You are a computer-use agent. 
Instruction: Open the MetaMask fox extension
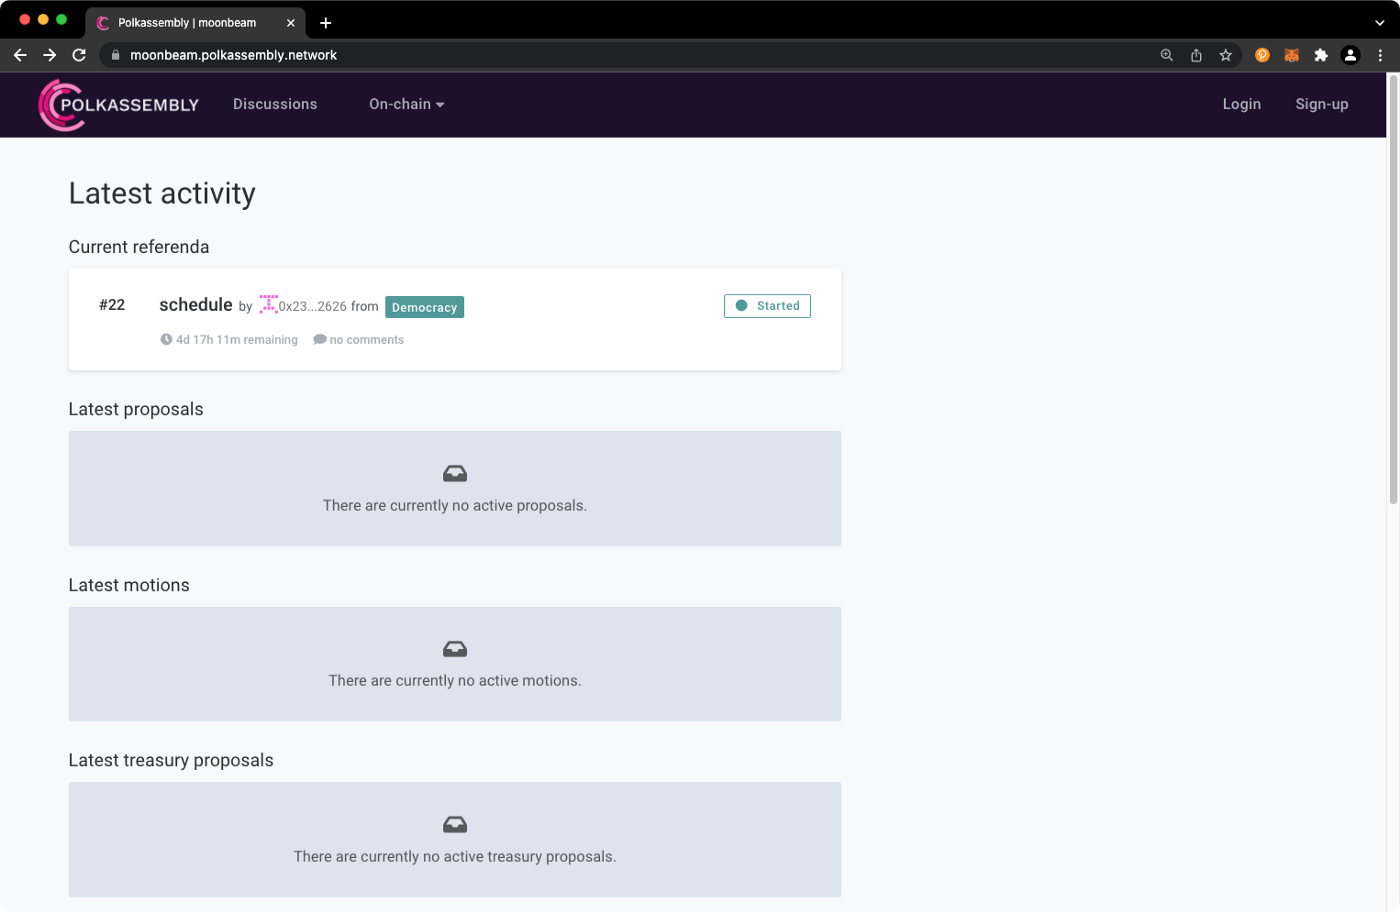1291,55
